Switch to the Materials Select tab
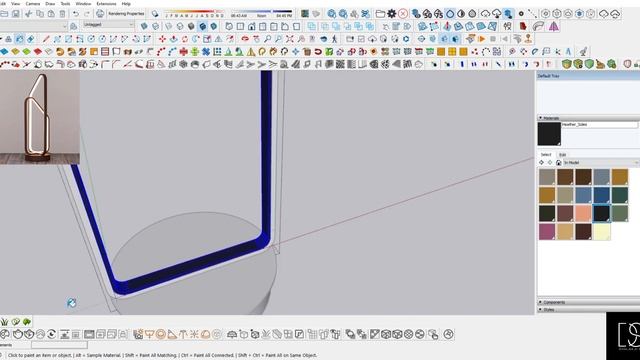The width and height of the screenshot is (640, 360). coord(546,155)
